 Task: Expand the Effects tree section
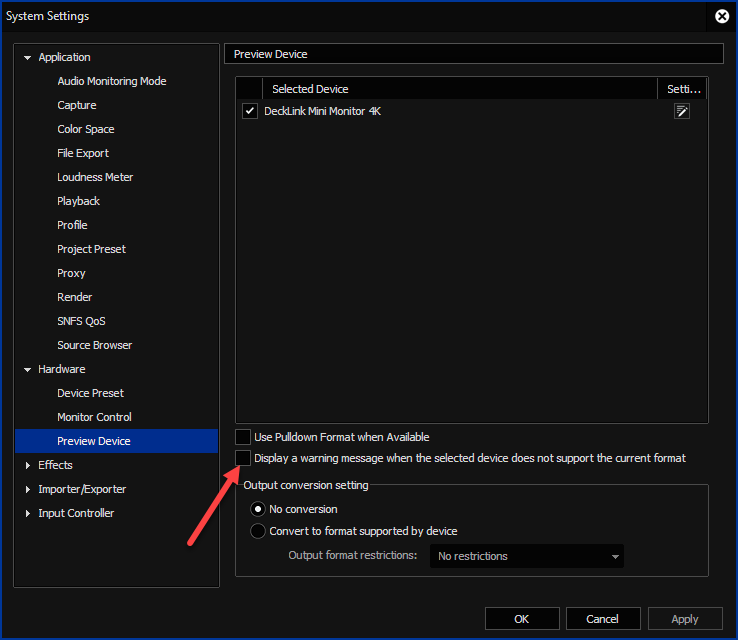(x=28, y=465)
